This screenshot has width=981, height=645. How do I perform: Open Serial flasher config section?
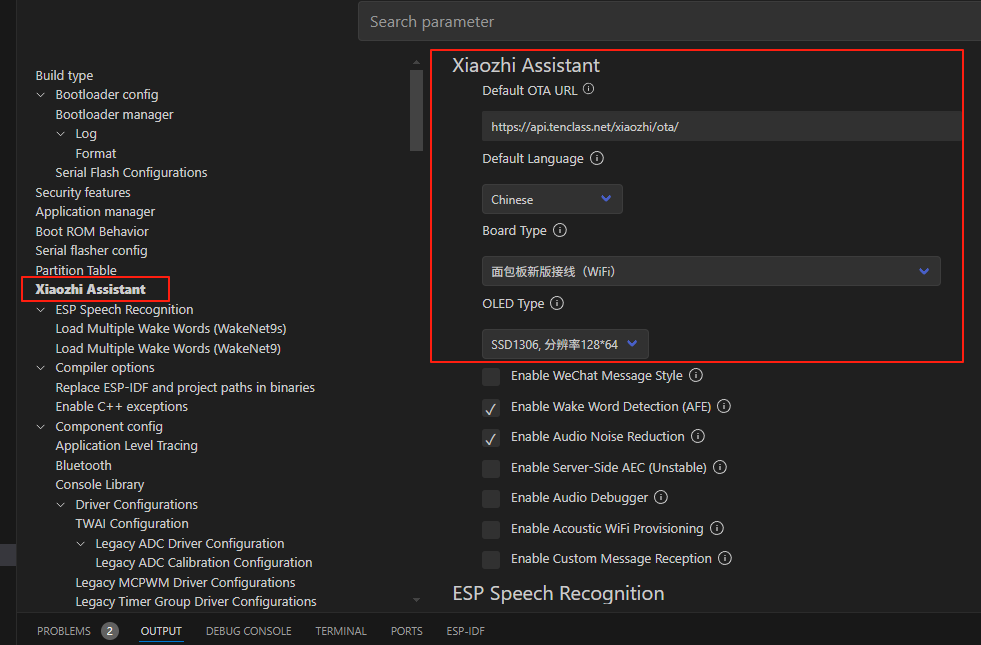pos(91,251)
